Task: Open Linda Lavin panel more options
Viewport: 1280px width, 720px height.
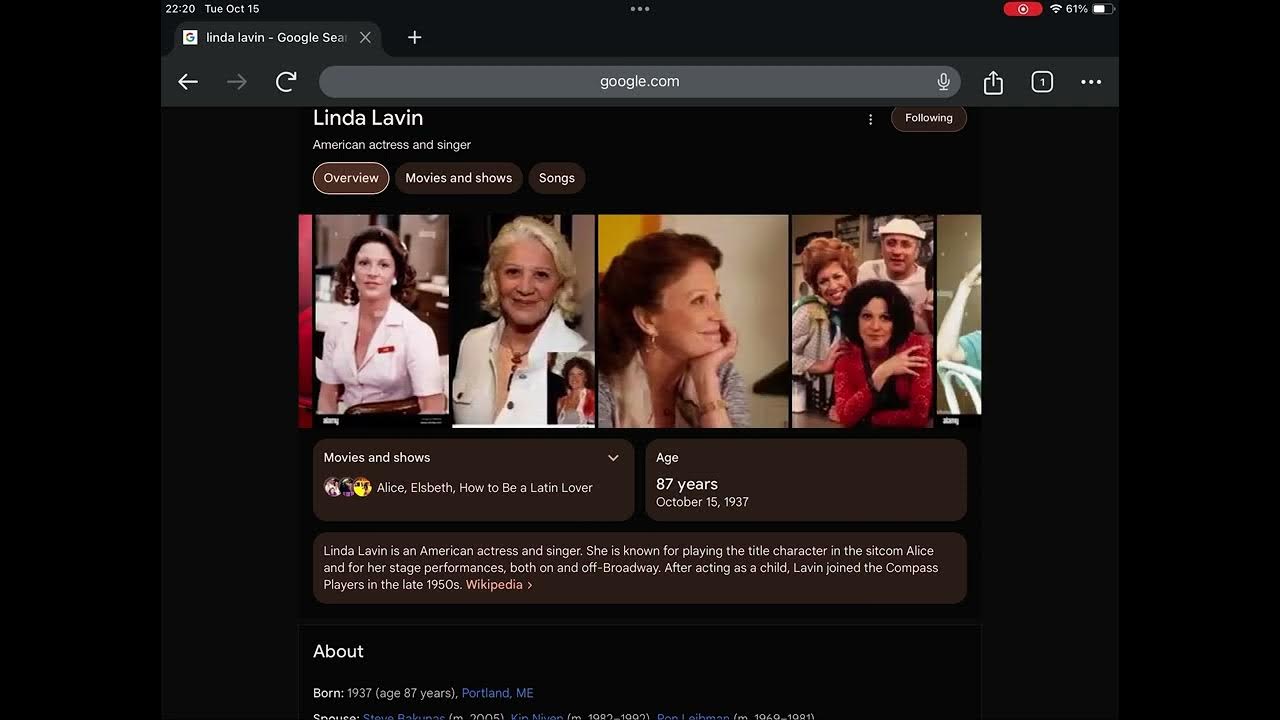Action: (x=870, y=119)
